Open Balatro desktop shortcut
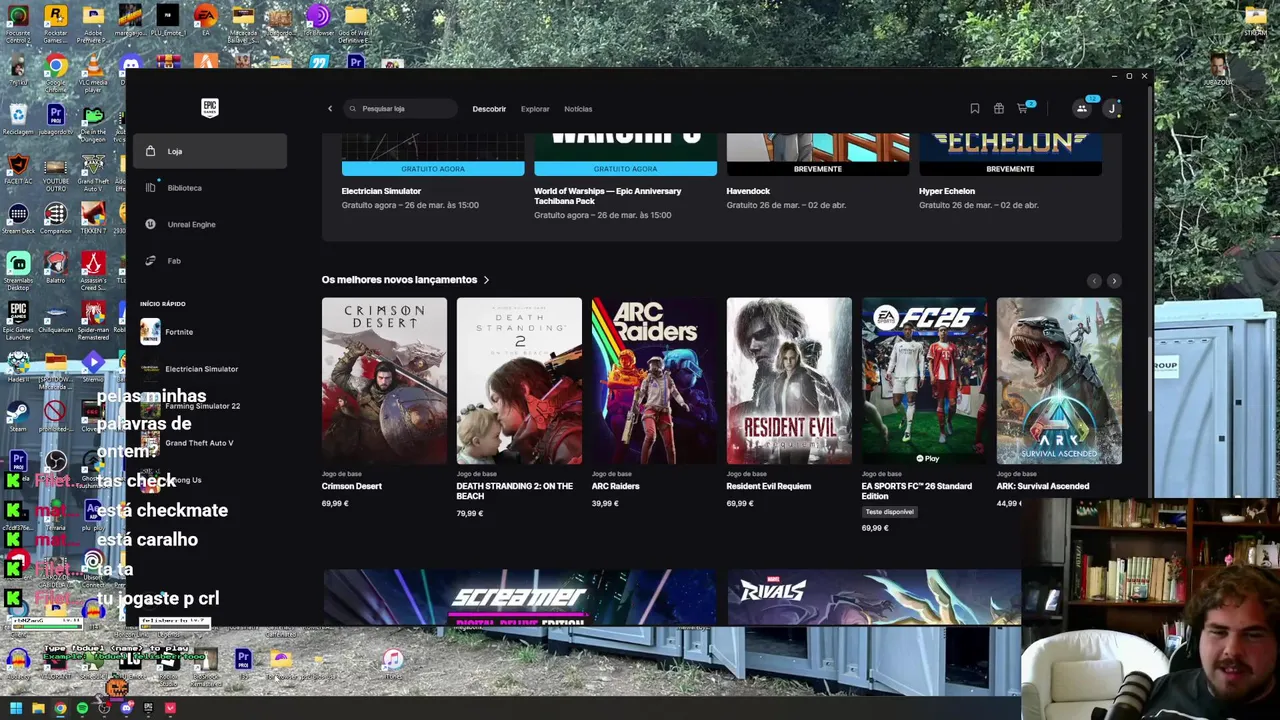Viewport: 1280px width, 720px height. click(x=56, y=268)
